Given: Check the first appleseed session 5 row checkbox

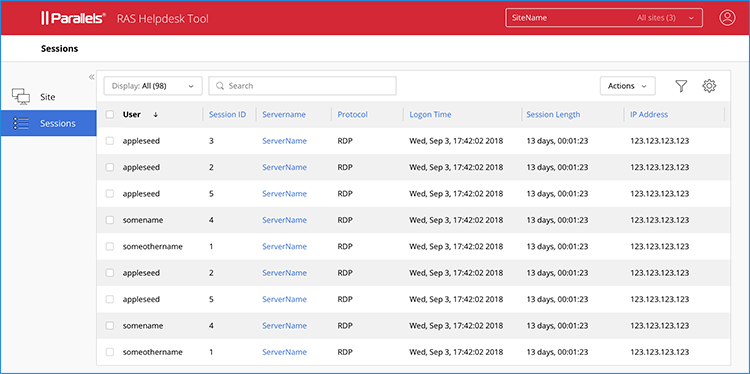Looking at the screenshot, I should coord(110,194).
